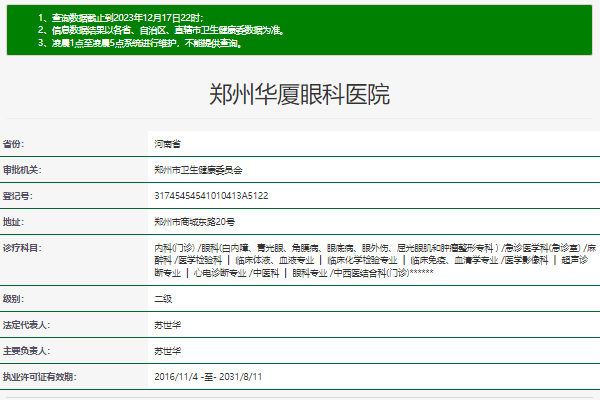This screenshot has height=400, width=600.
Task: Select the 地址 label
Action: pos(13,222)
